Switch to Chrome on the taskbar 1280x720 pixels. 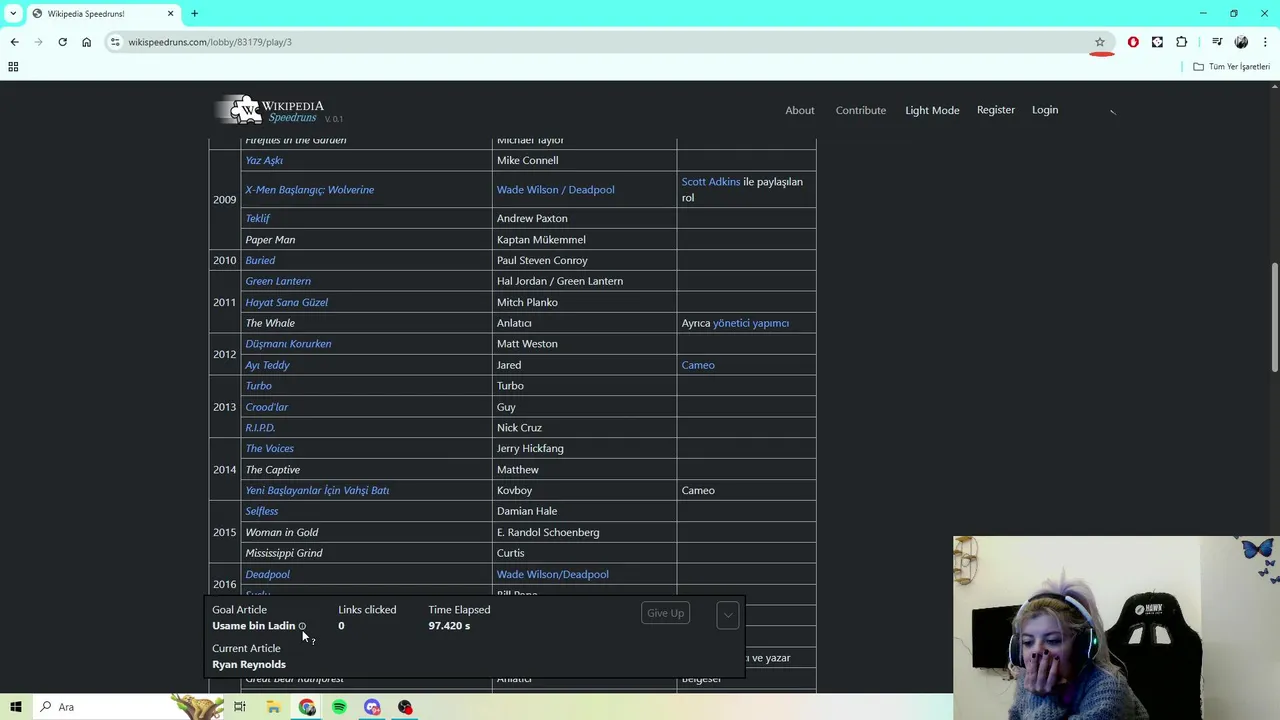pos(306,707)
